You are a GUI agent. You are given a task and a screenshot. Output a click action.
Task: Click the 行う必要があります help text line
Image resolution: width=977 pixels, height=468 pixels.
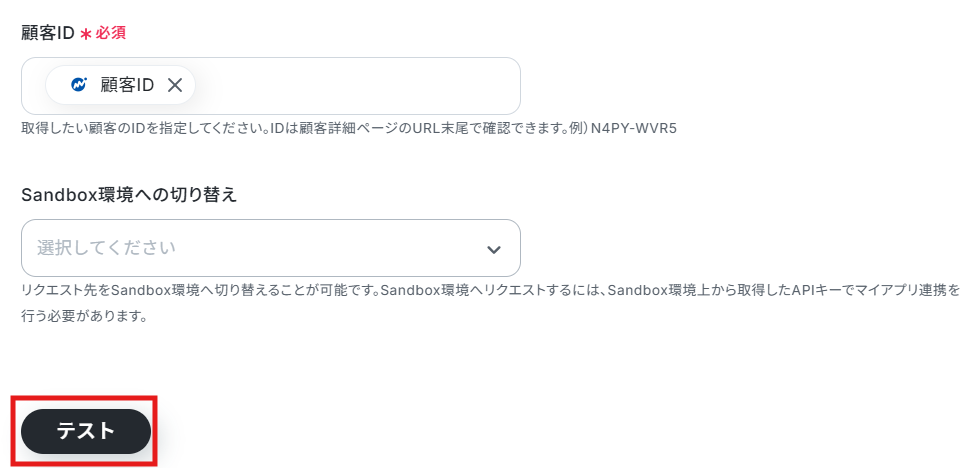tap(83, 316)
